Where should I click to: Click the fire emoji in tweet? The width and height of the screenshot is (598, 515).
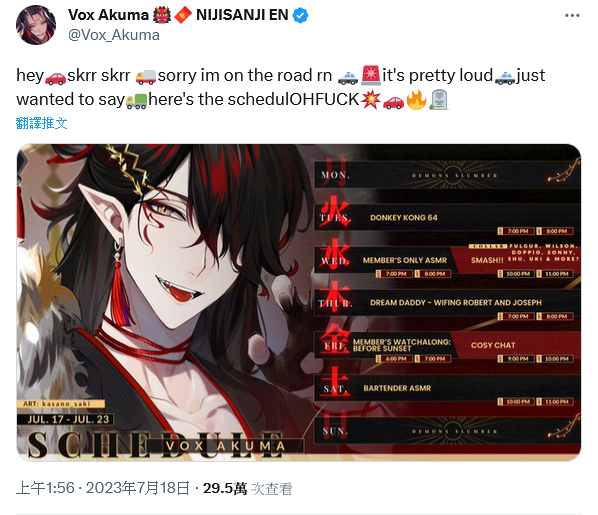[x=416, y=100]
